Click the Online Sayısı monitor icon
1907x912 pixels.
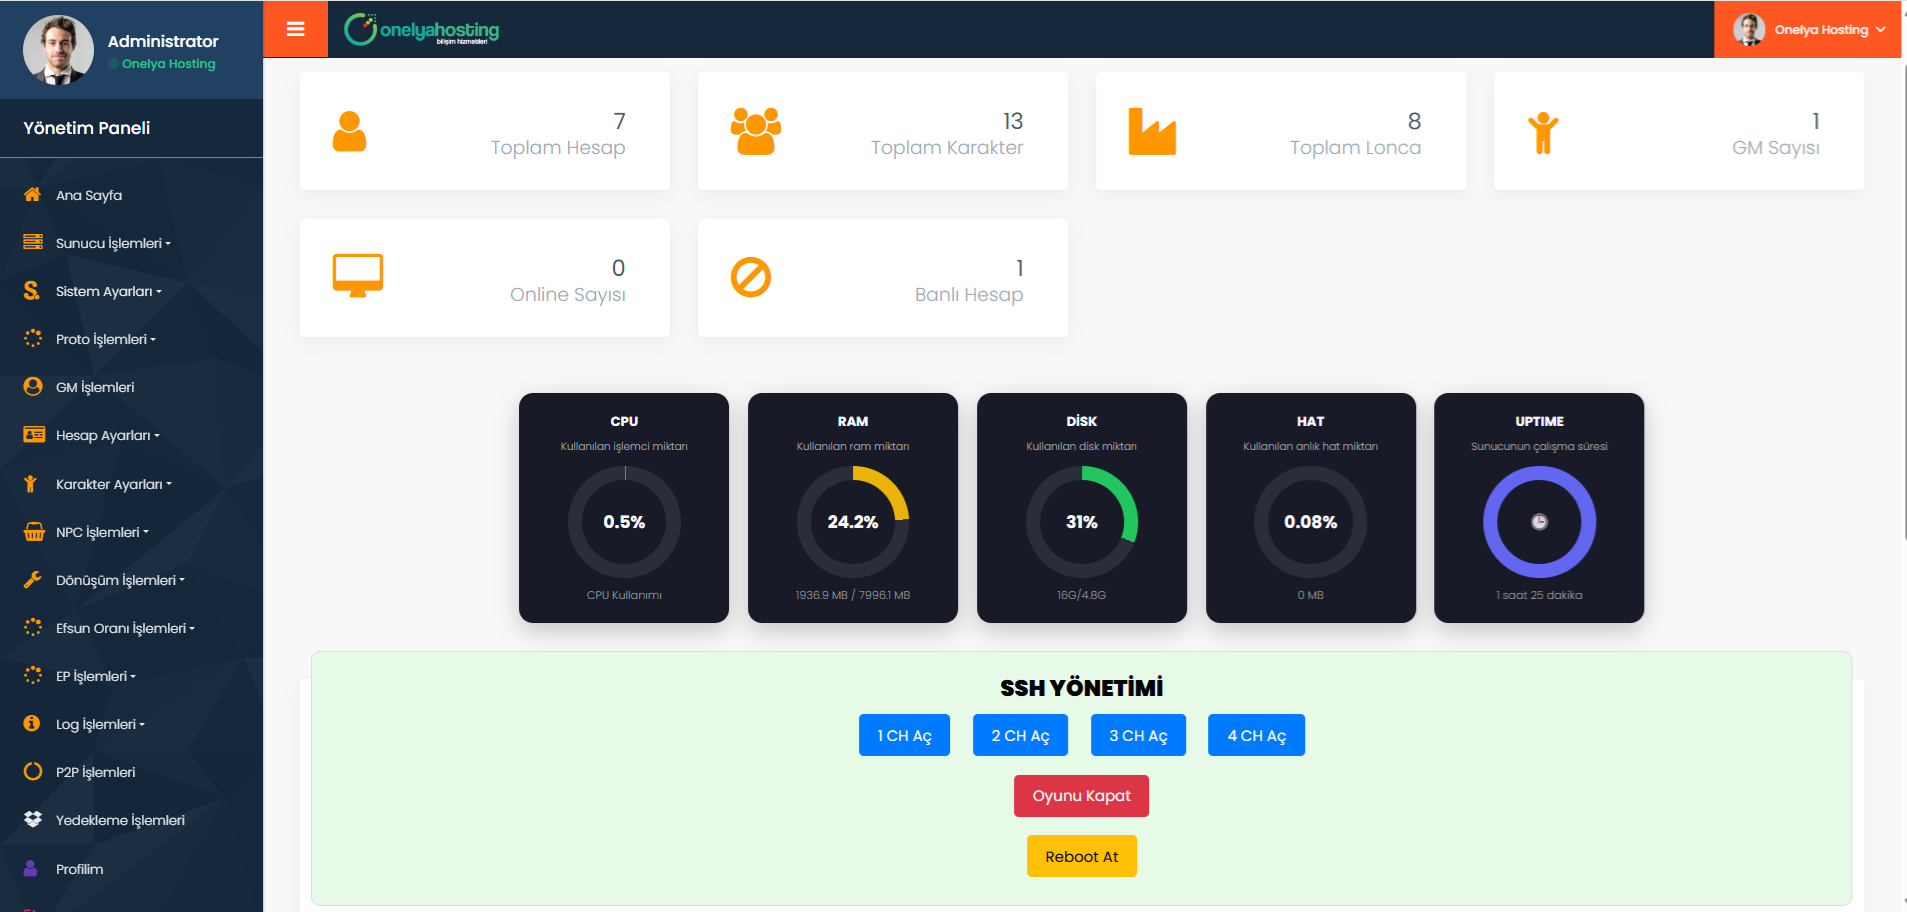pos(357,276)
